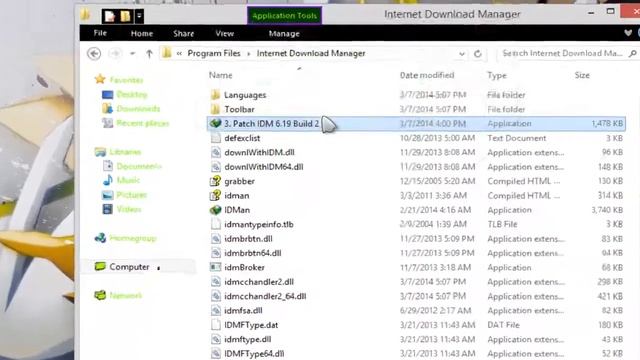The height and width of the screenshot is (360, 640).
Task: Select the downlWithIDM.dll file icon
Action: 216,152
